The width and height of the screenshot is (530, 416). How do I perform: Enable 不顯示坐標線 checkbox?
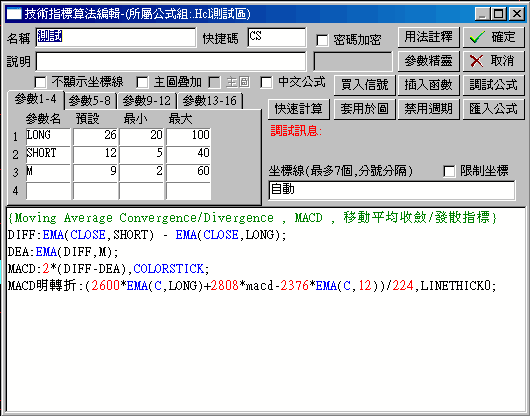[x=40, y=82]
